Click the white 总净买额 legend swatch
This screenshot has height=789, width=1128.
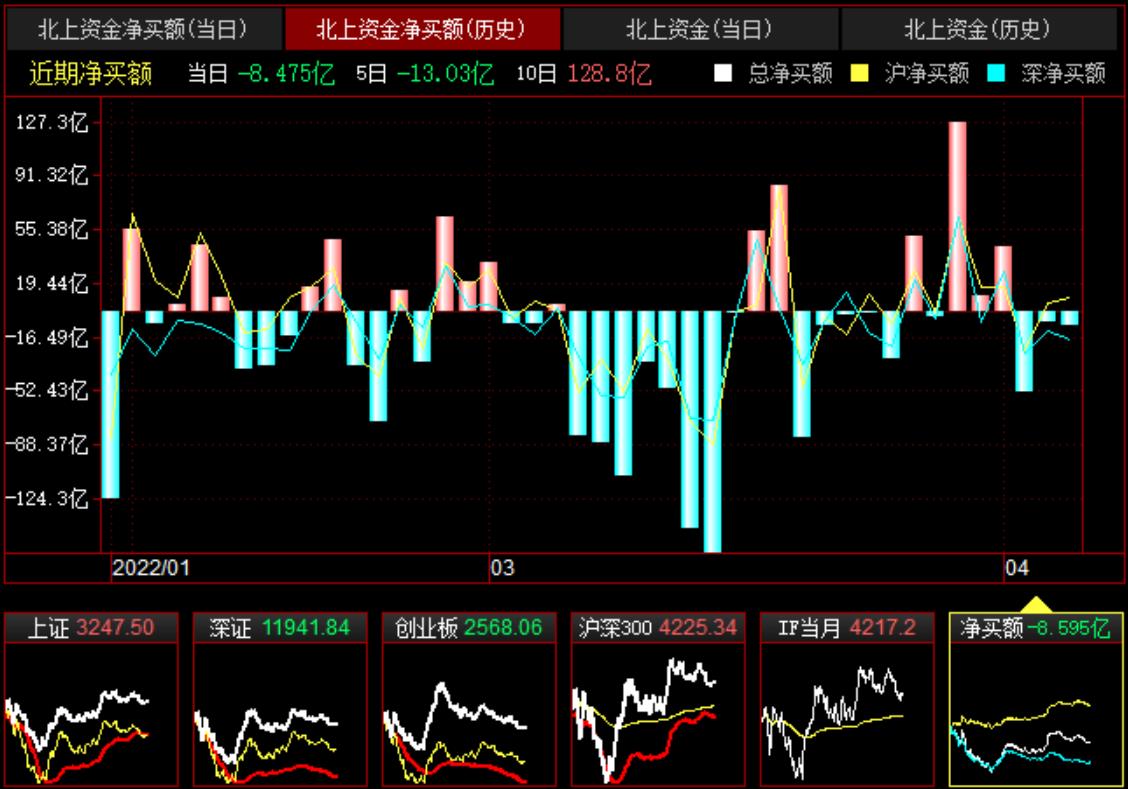pyautogui.click(x=724, y=74)
